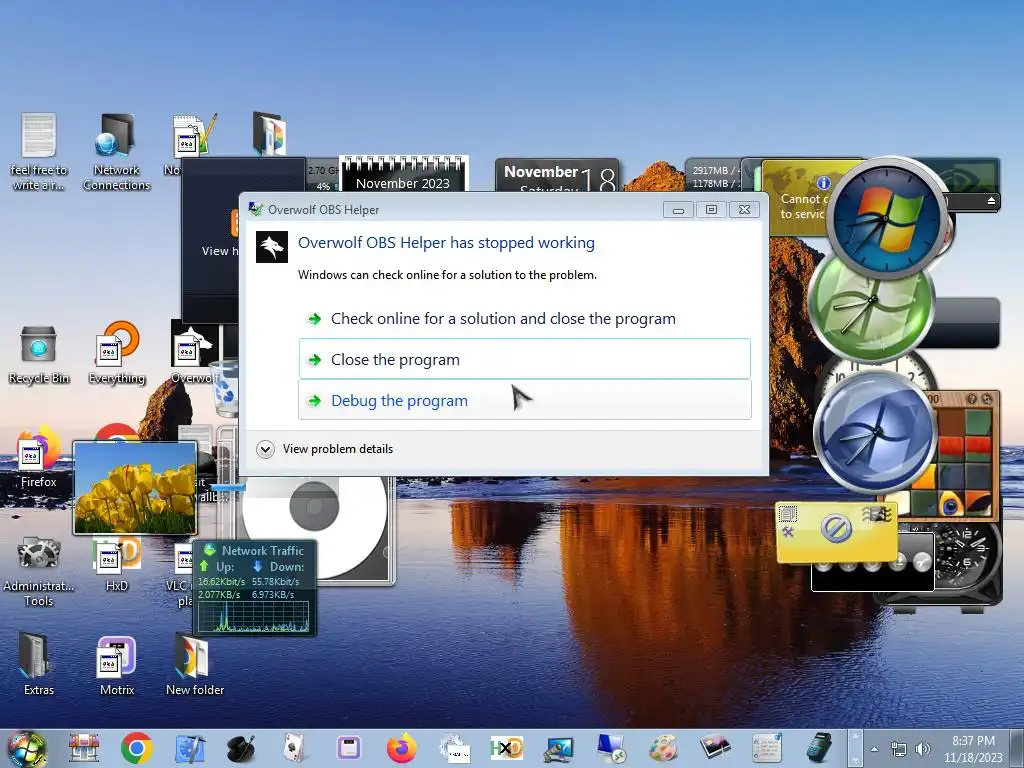The image size is (1024, 768).
Task: Open the card terminal taskbar icon
Action: [818, 748]
